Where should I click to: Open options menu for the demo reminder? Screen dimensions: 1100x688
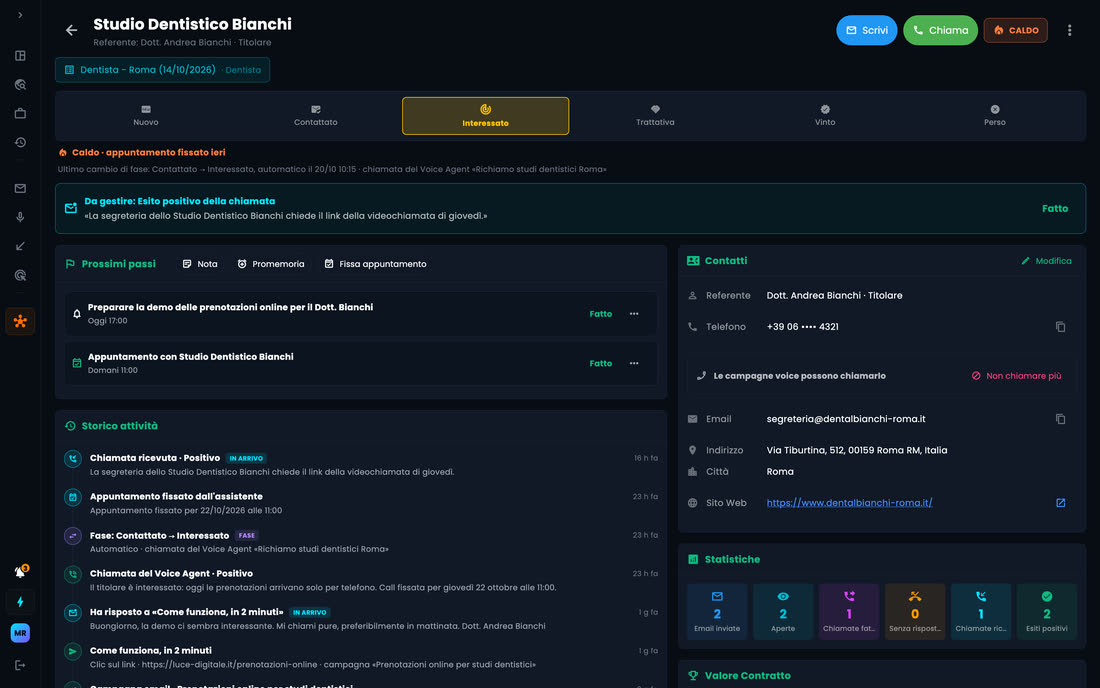click(634, 314)
